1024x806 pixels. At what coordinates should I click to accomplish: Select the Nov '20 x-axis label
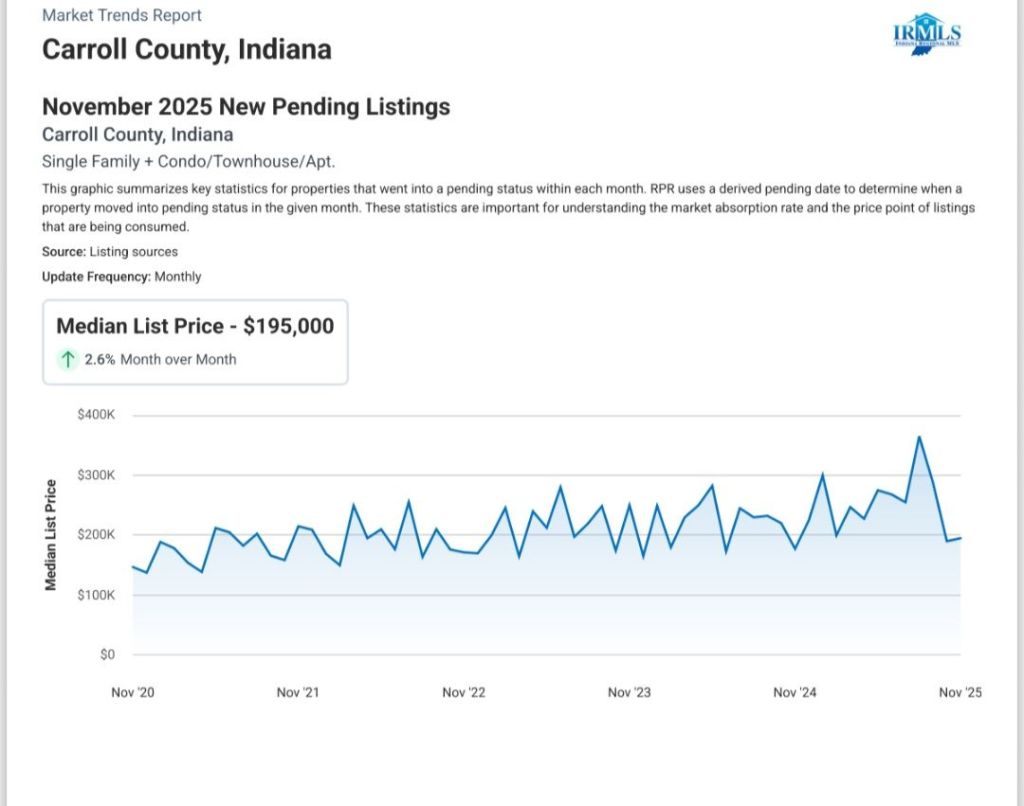[132, 693]
